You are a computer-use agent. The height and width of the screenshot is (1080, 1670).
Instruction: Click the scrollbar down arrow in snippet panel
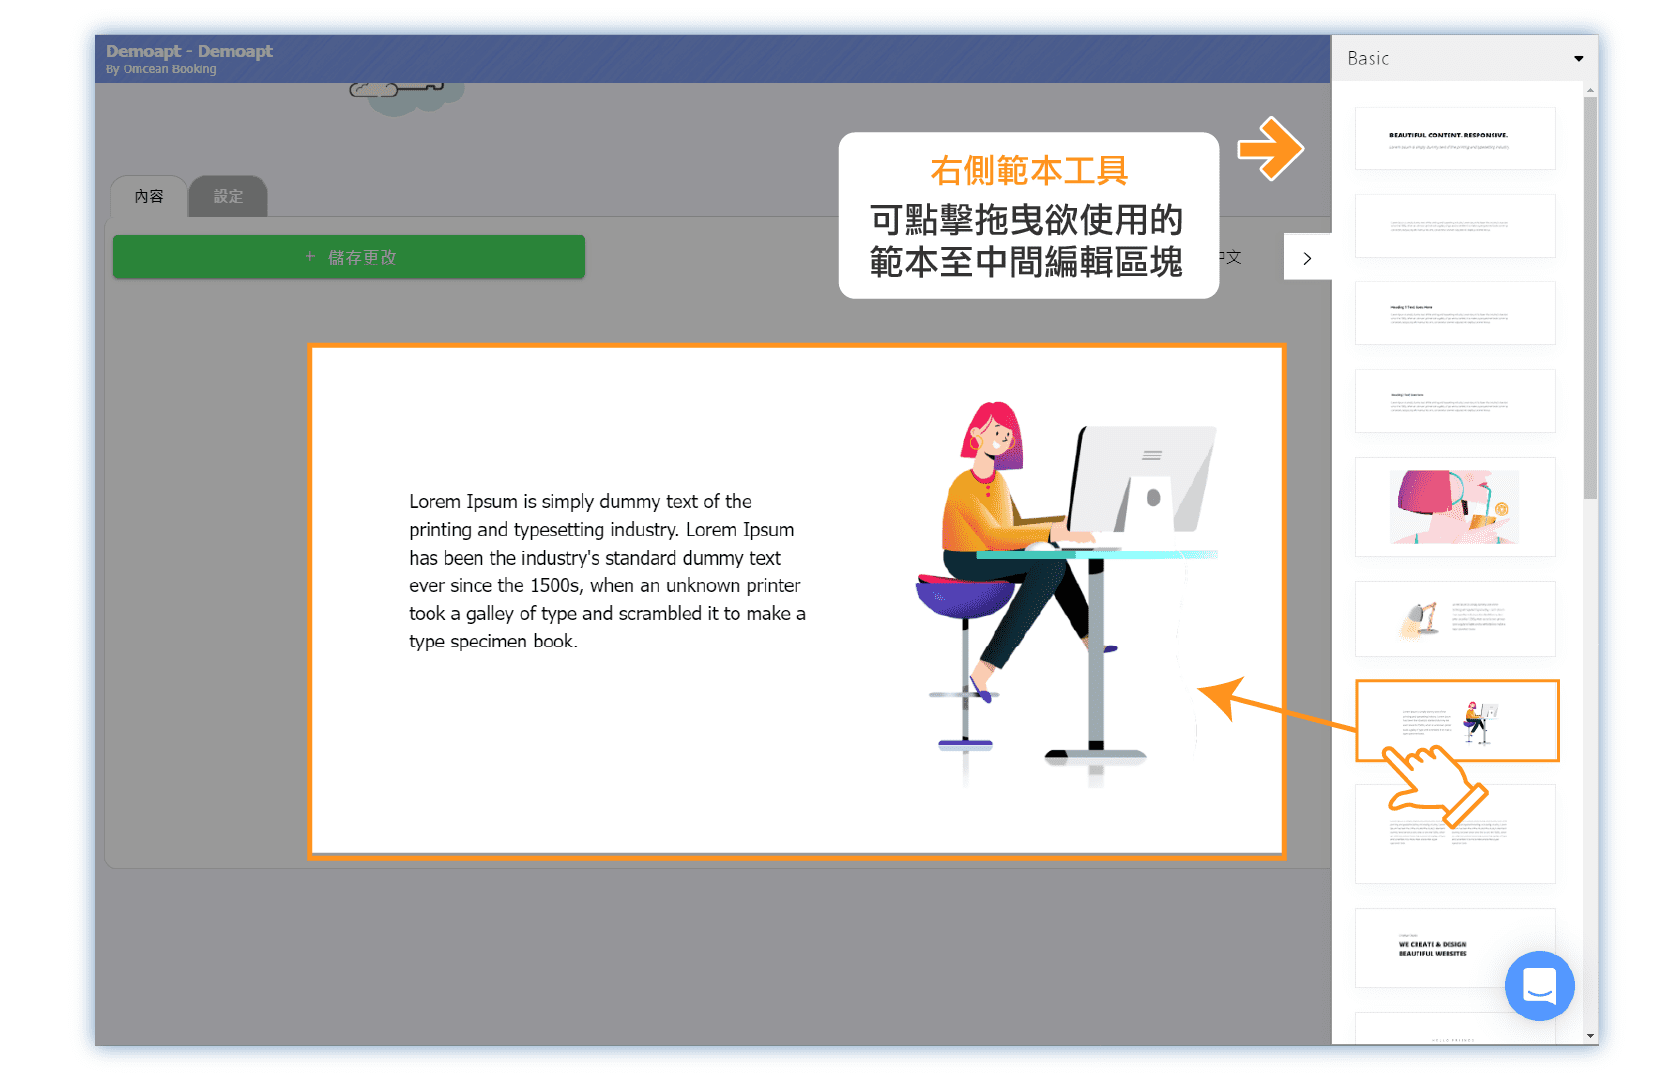[1590, 1036]
